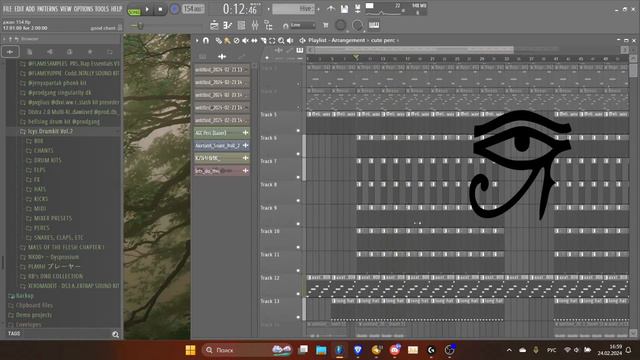Toggle mute on Track 12
This screenshot has height=360, width=640.
[298, 293]
